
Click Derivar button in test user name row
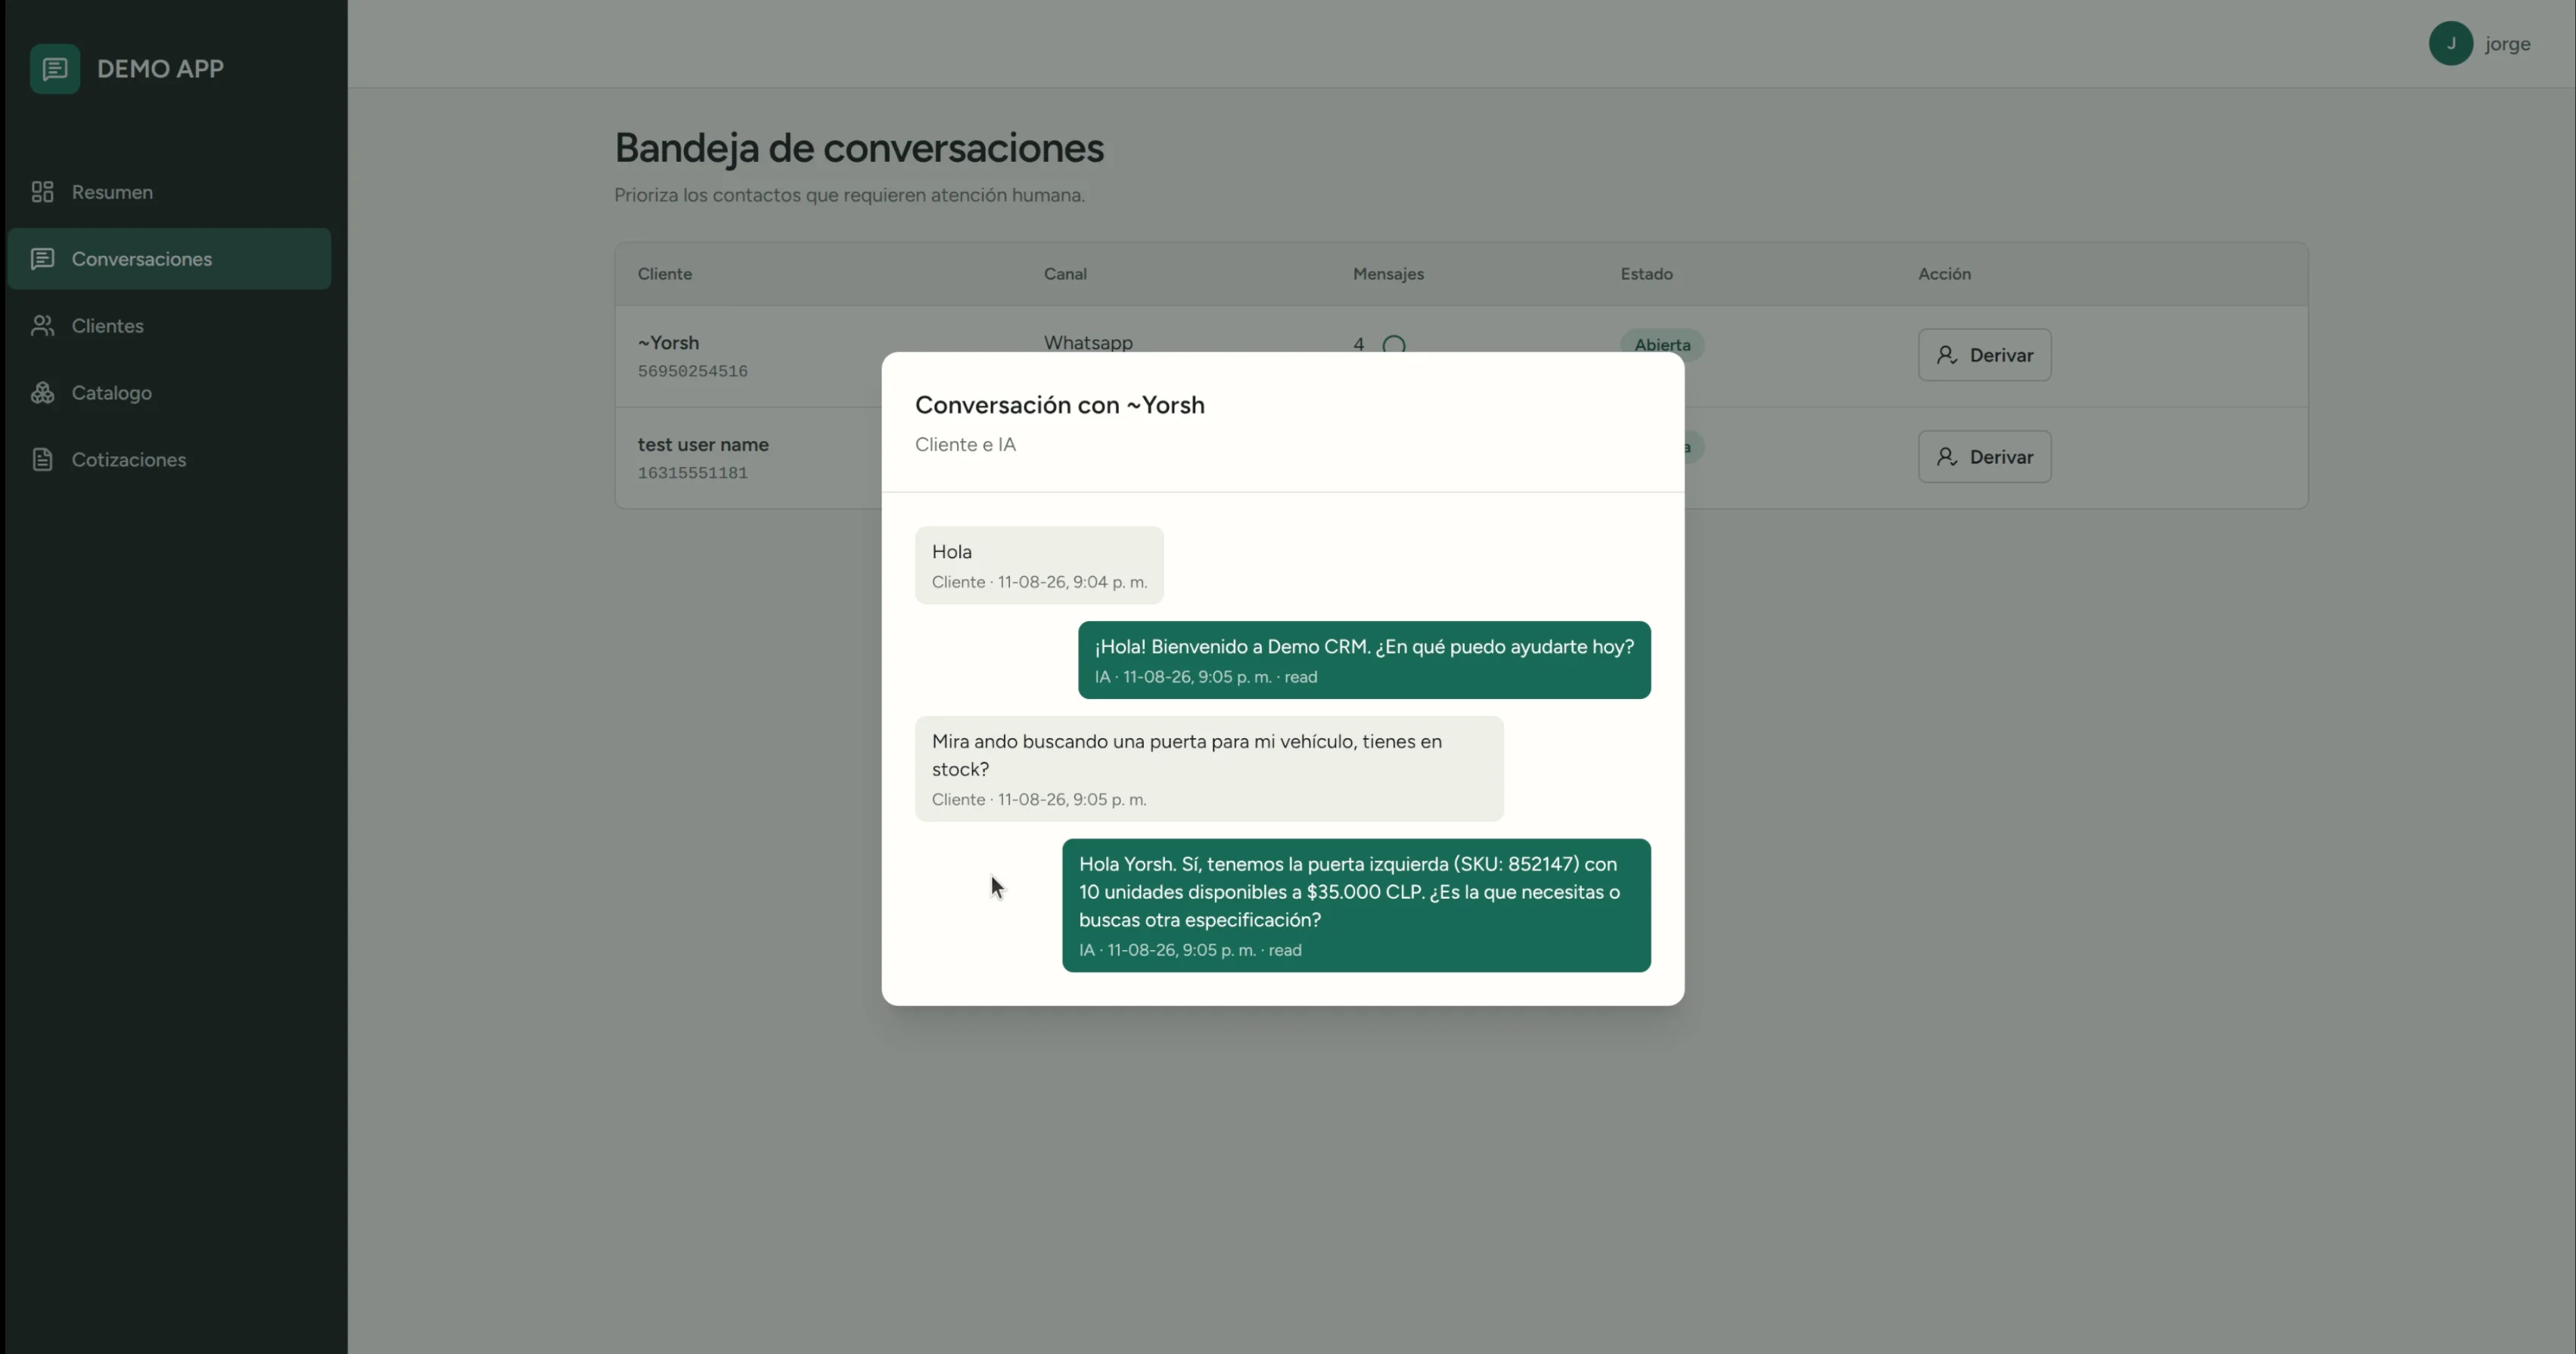coord(1984,457)
